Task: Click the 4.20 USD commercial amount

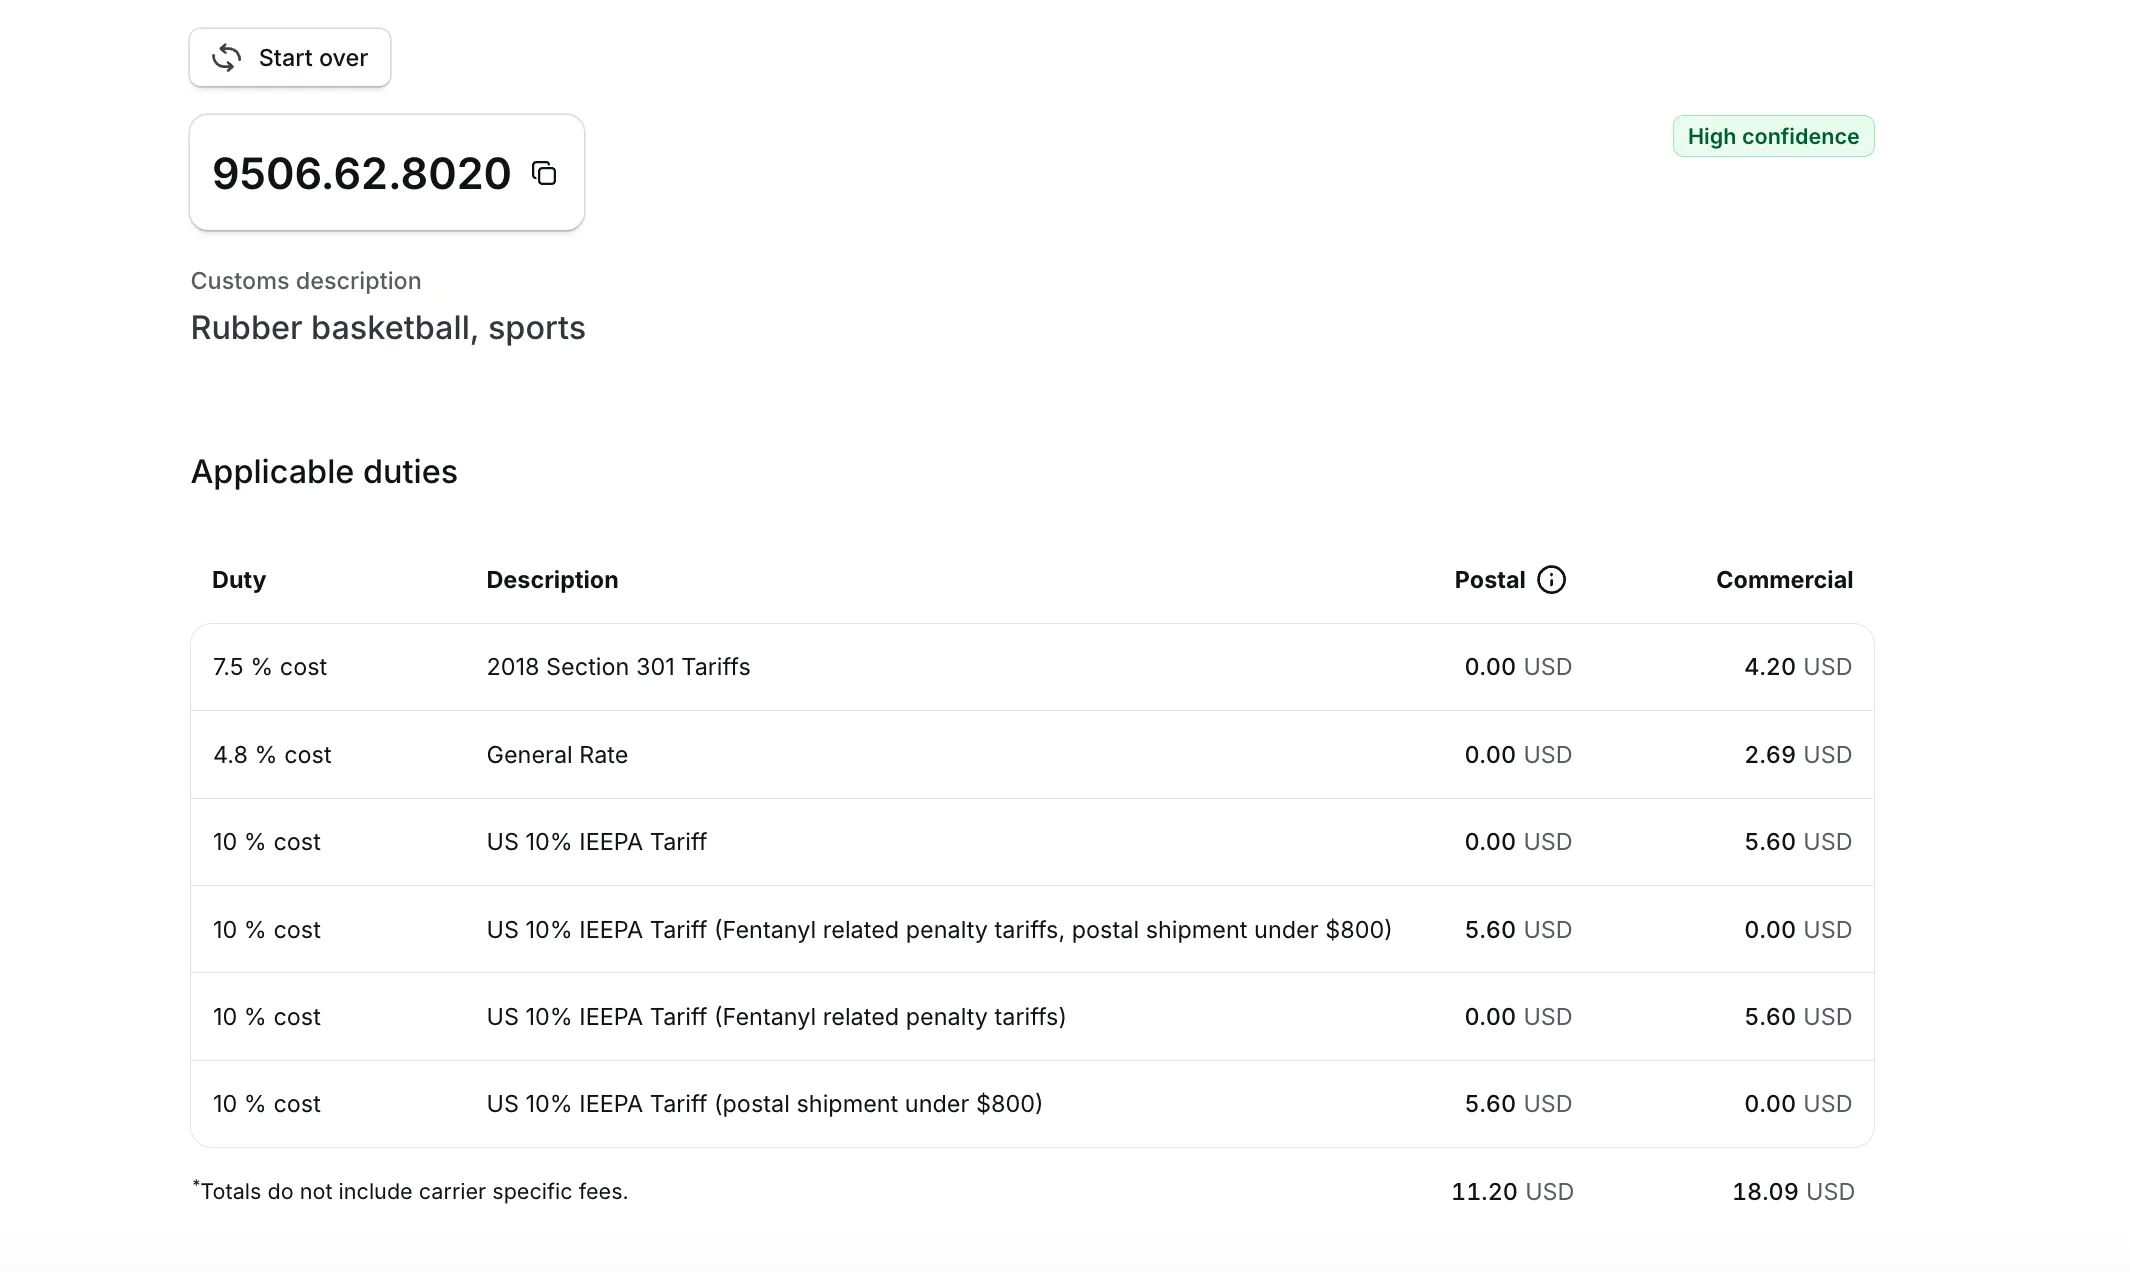Action: tap(1797, 667)
